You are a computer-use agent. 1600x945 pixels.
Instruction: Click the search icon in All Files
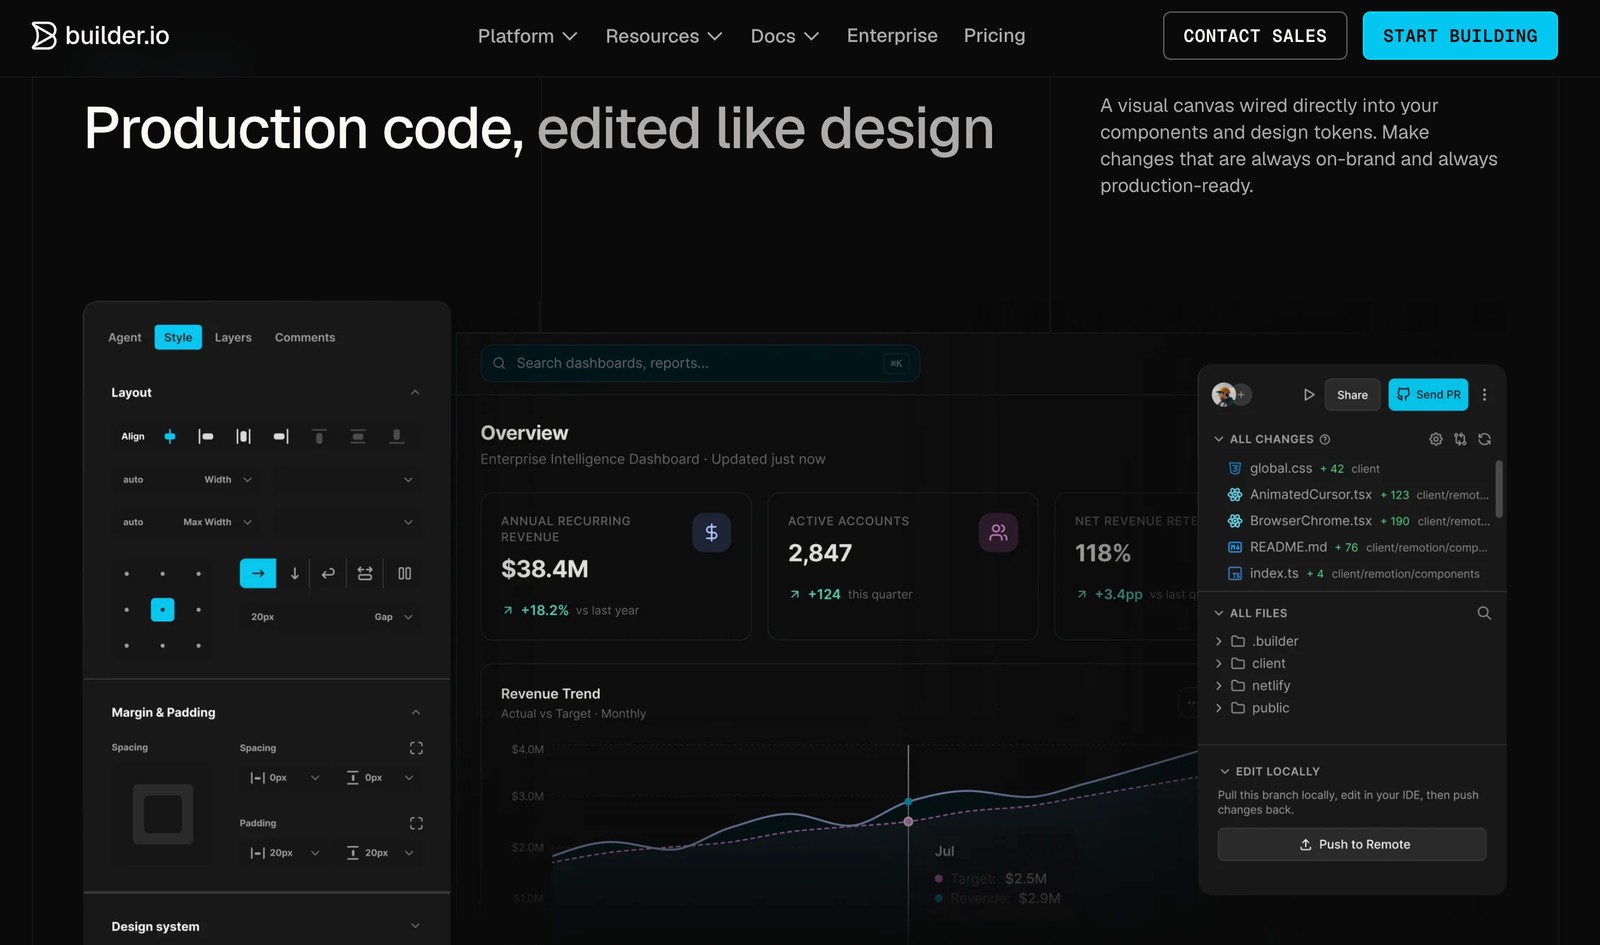(1484, 613)
